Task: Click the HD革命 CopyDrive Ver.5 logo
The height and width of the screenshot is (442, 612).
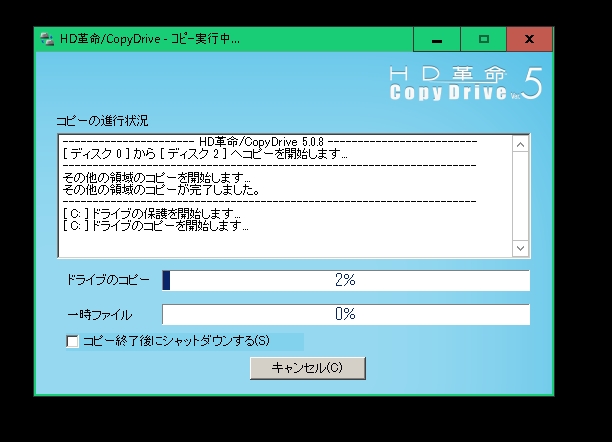Action: (x=466, y=83)
